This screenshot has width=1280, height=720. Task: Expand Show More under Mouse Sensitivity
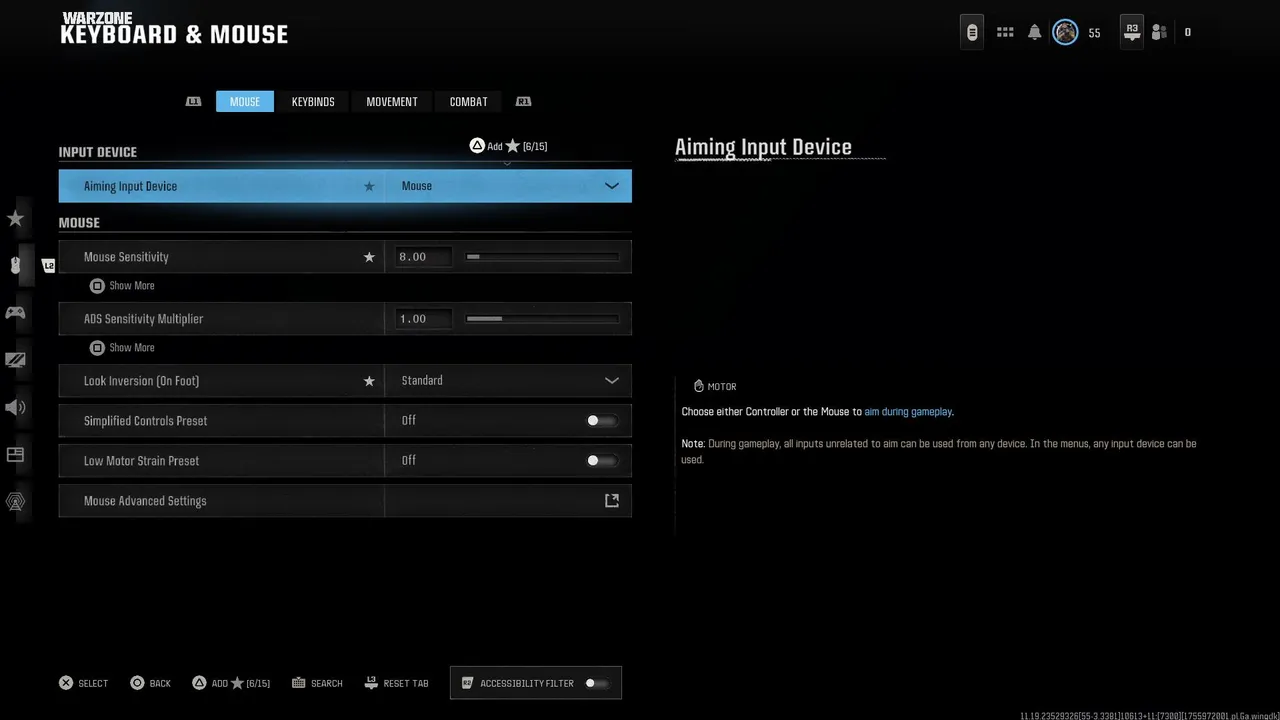[122, 286]
